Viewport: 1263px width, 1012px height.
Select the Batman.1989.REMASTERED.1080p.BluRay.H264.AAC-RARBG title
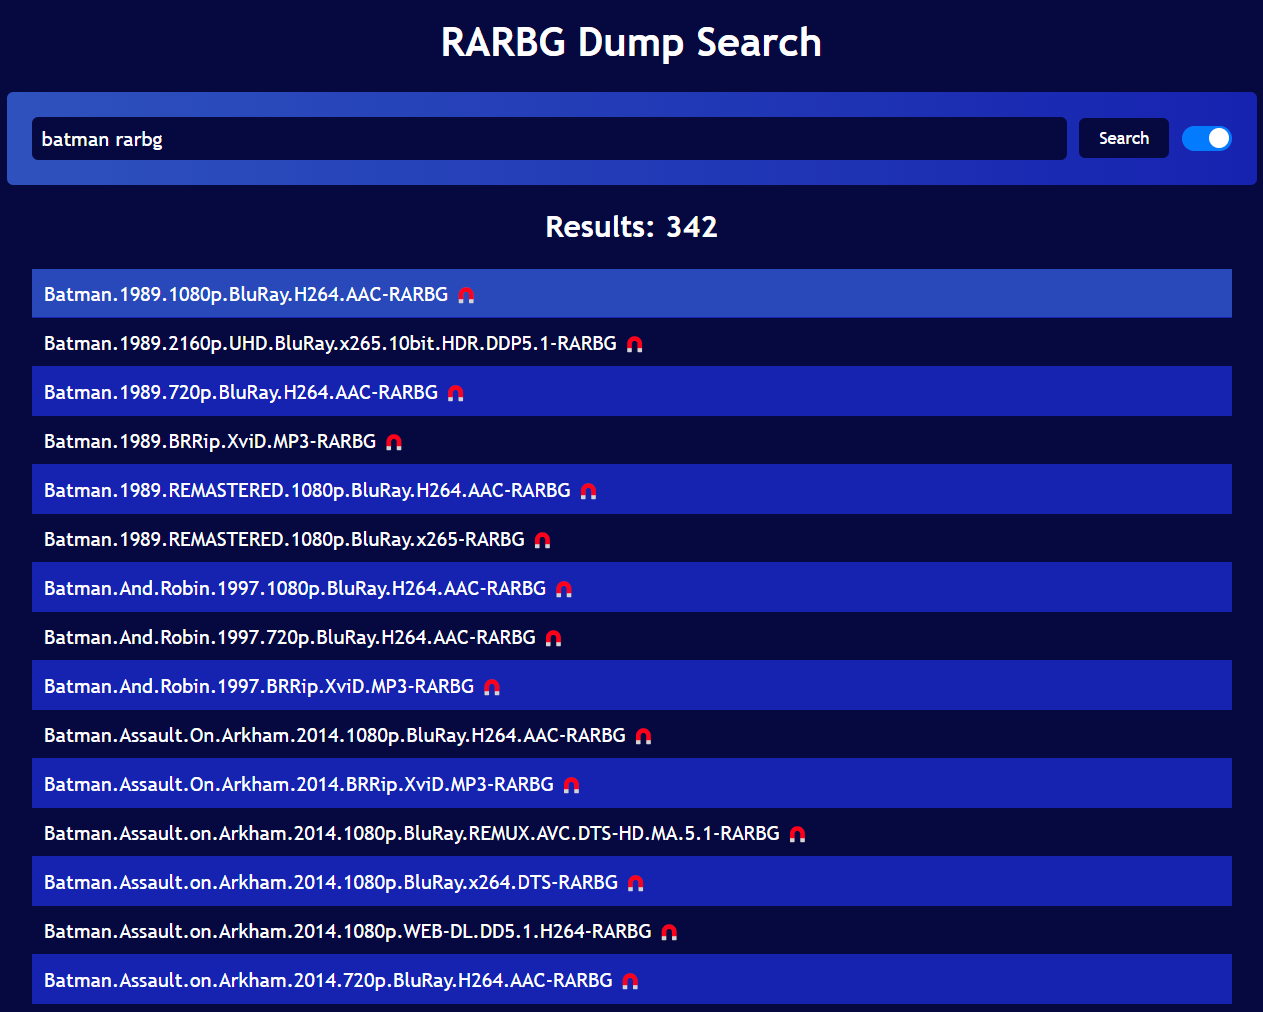click(307, 490)
